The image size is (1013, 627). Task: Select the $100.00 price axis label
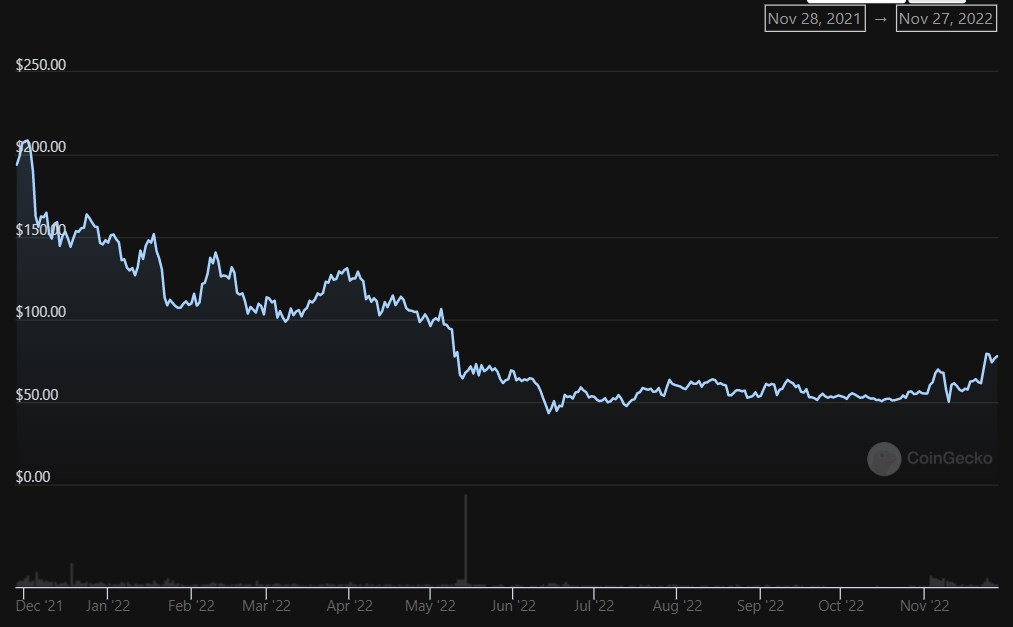tap(41, 313)
